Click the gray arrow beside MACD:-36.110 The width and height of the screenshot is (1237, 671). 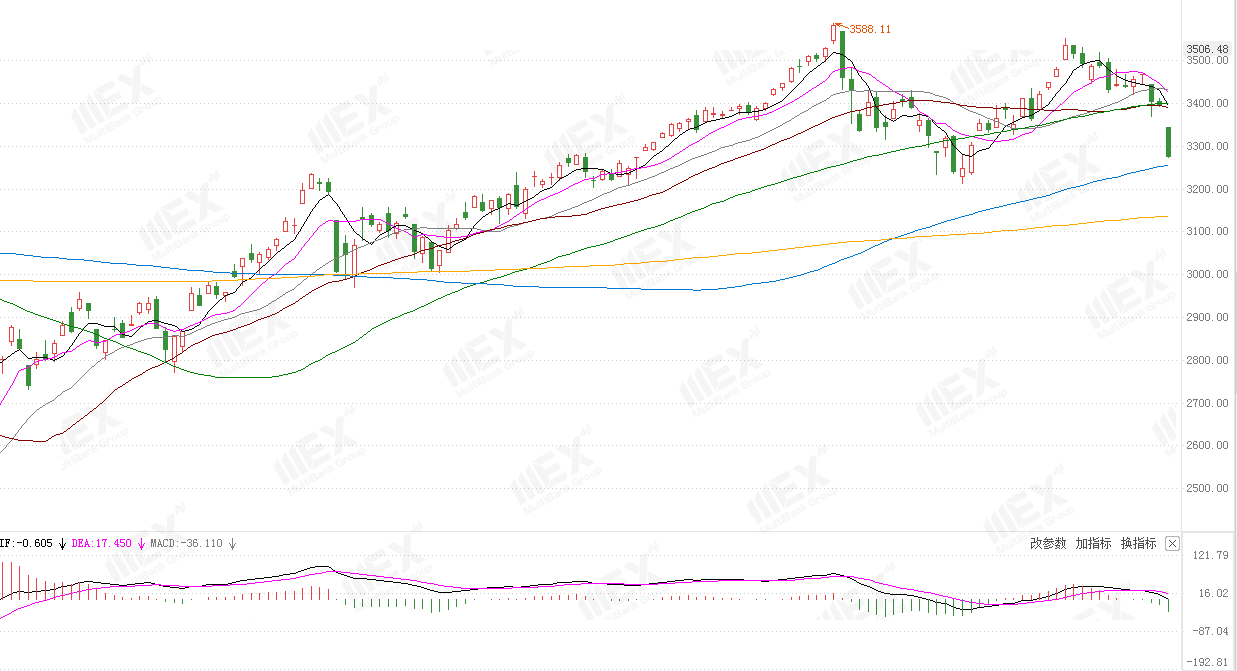[232, 544]
